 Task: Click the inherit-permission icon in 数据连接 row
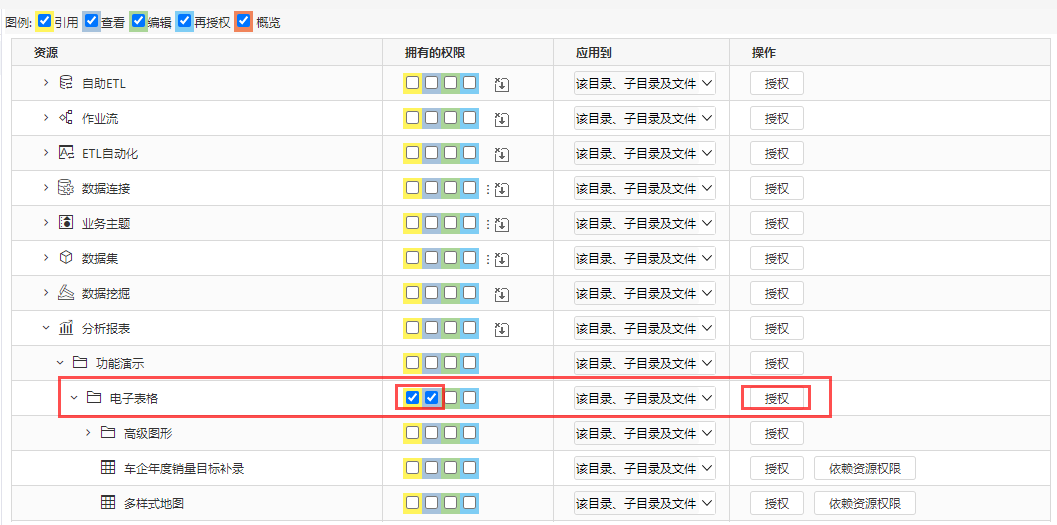point(502,190)
